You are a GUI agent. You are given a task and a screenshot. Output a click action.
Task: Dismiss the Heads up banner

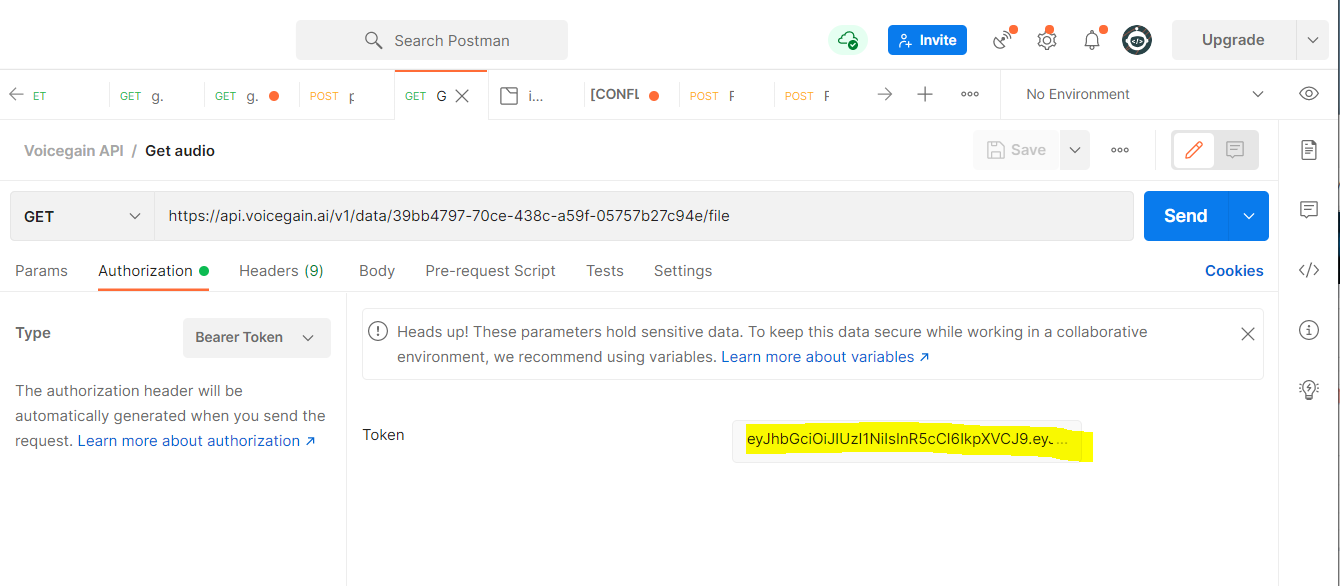(x=1247, y=334)
